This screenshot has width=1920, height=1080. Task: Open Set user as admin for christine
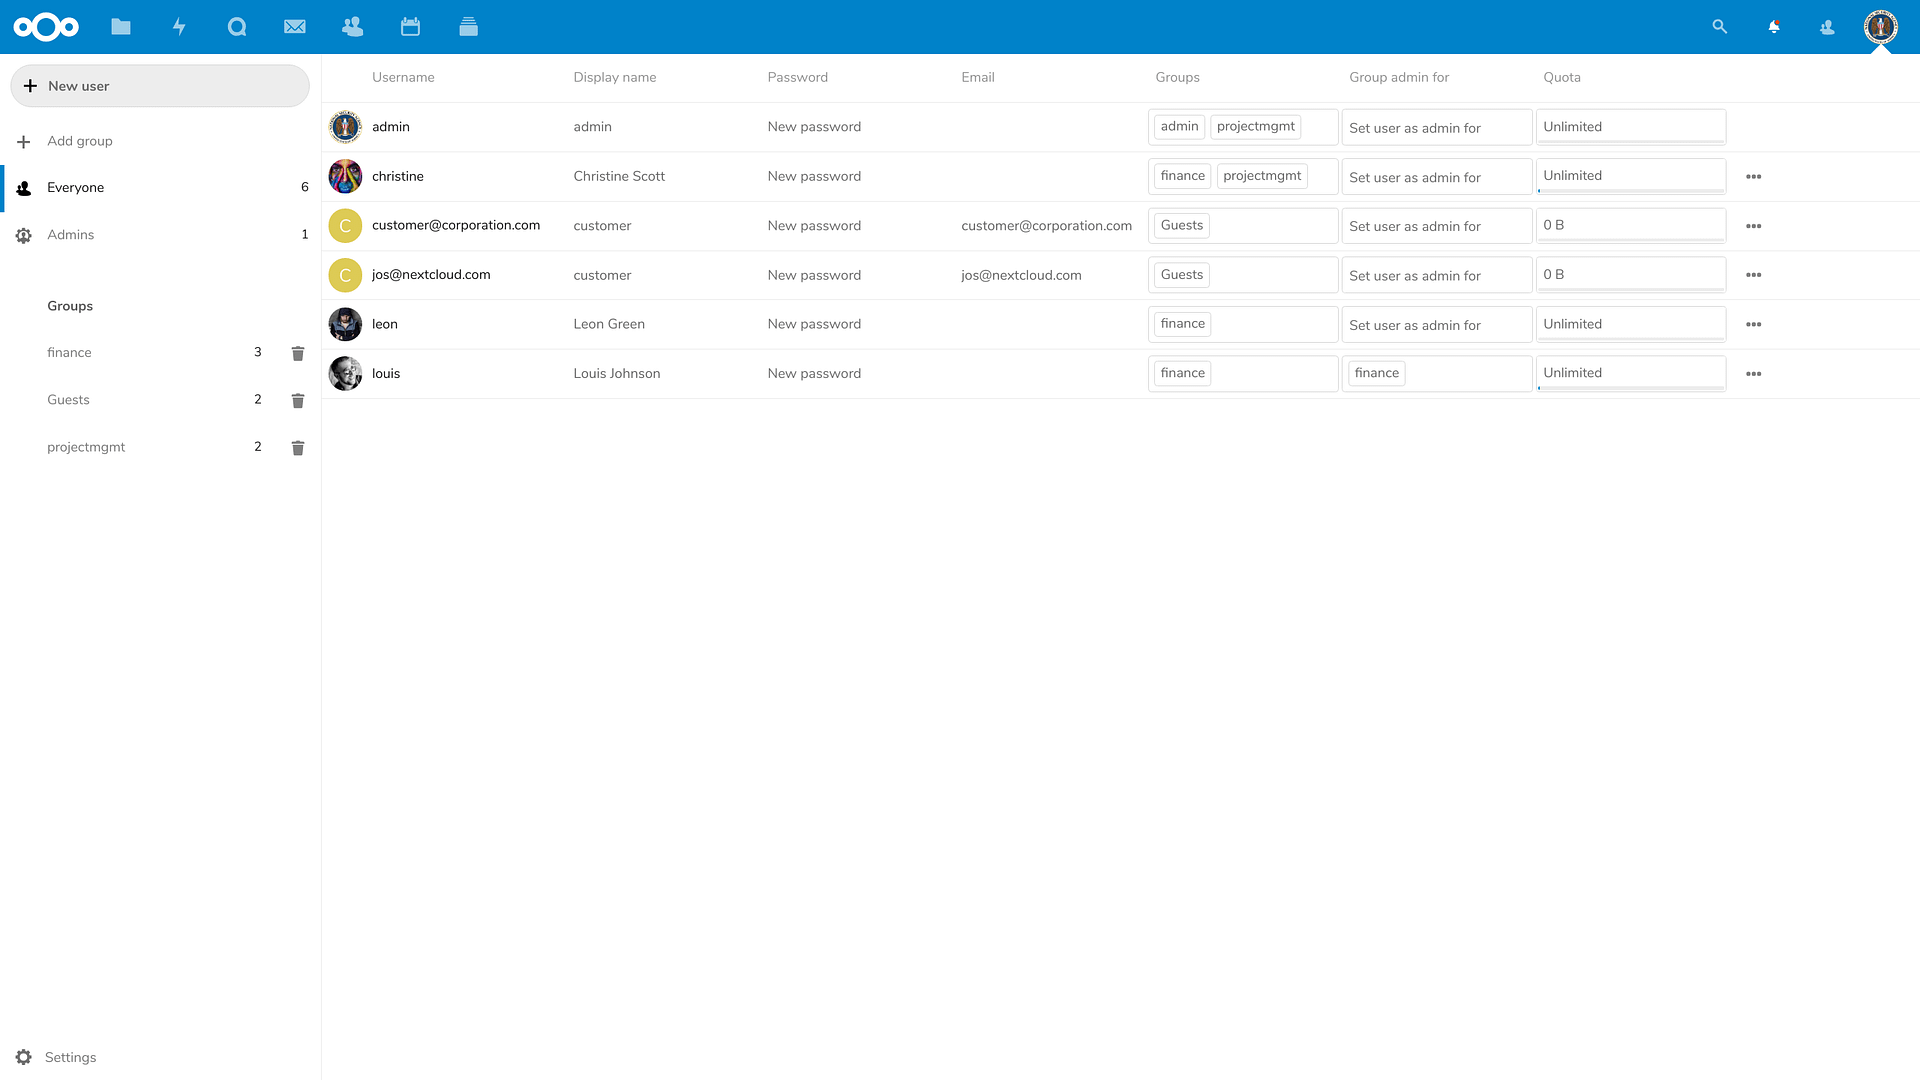click(x=1435, y=177)
